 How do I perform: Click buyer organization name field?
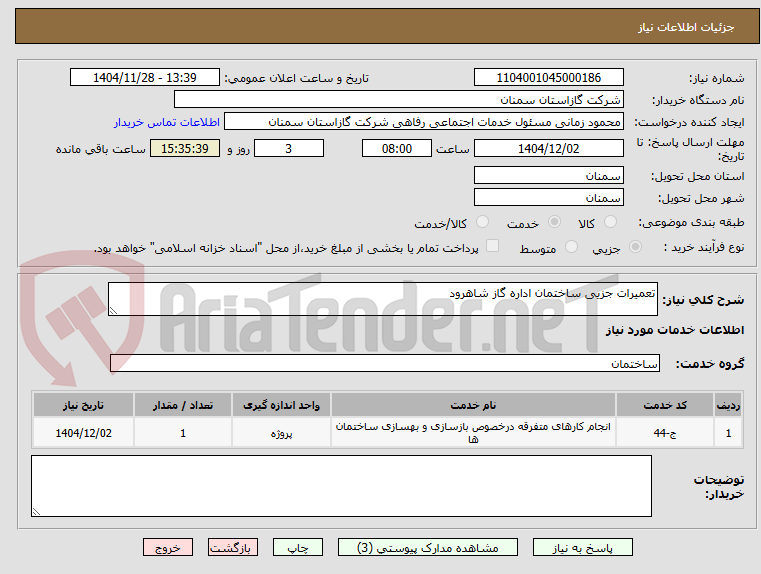click(398, 100)
